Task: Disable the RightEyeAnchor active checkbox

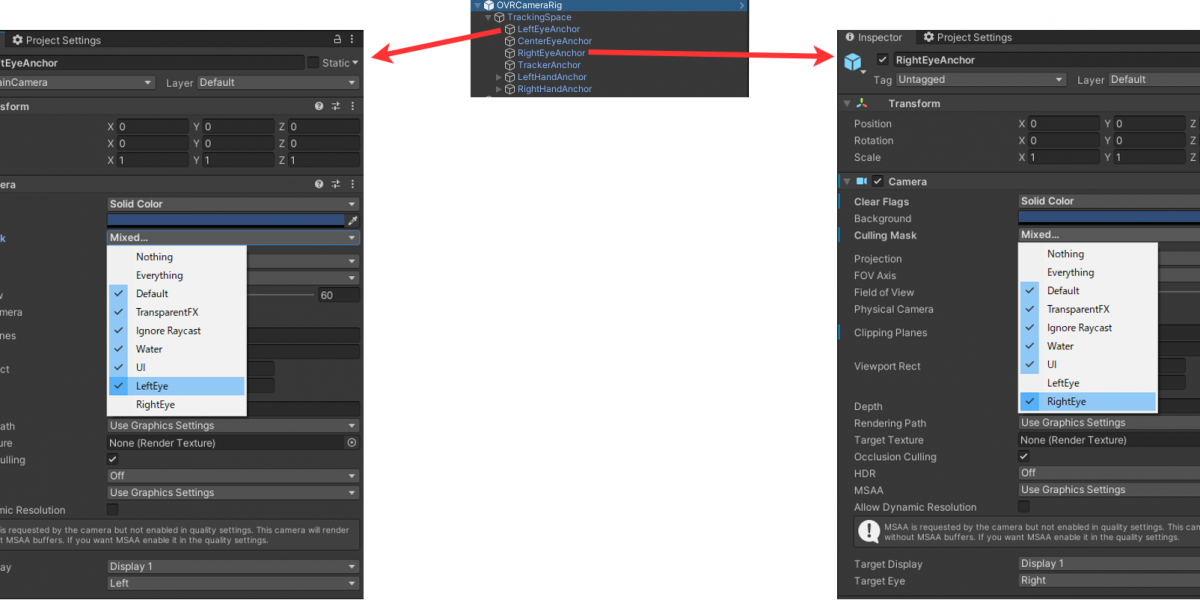Action: [x=882, y=60]
